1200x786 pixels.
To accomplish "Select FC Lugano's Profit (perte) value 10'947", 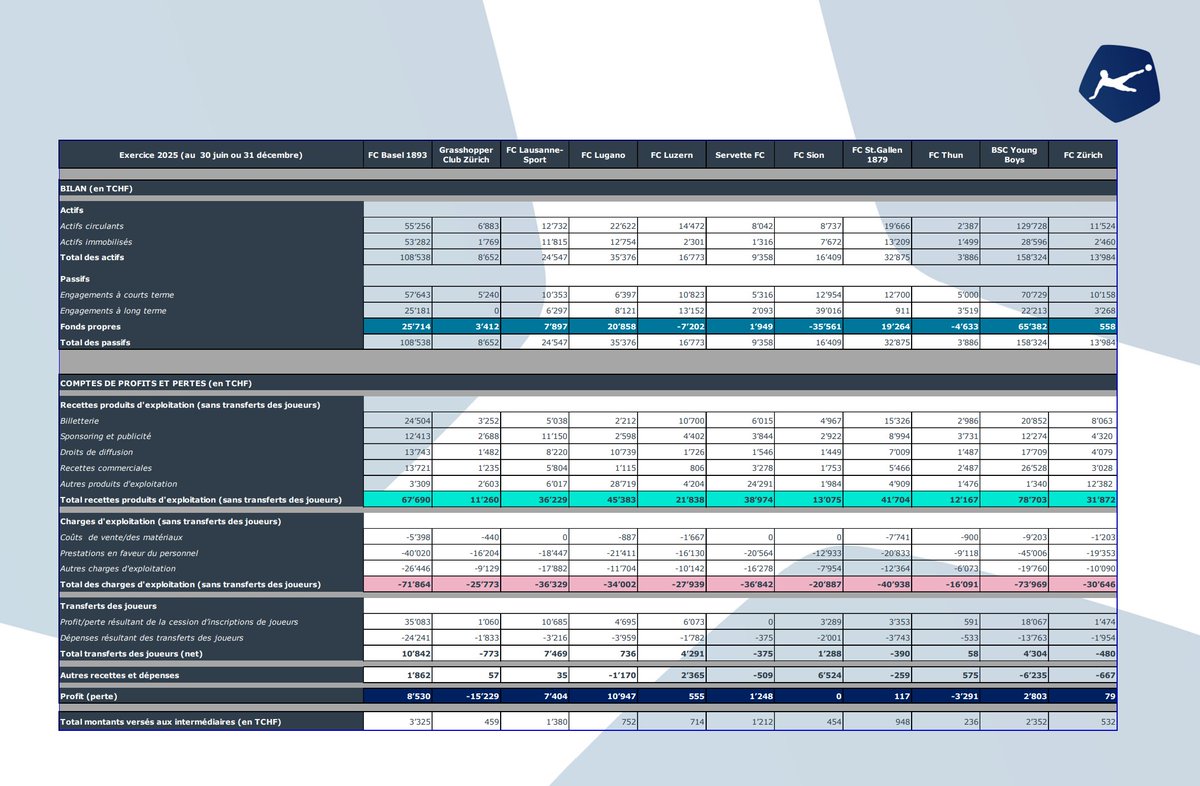I will point(603,696).
